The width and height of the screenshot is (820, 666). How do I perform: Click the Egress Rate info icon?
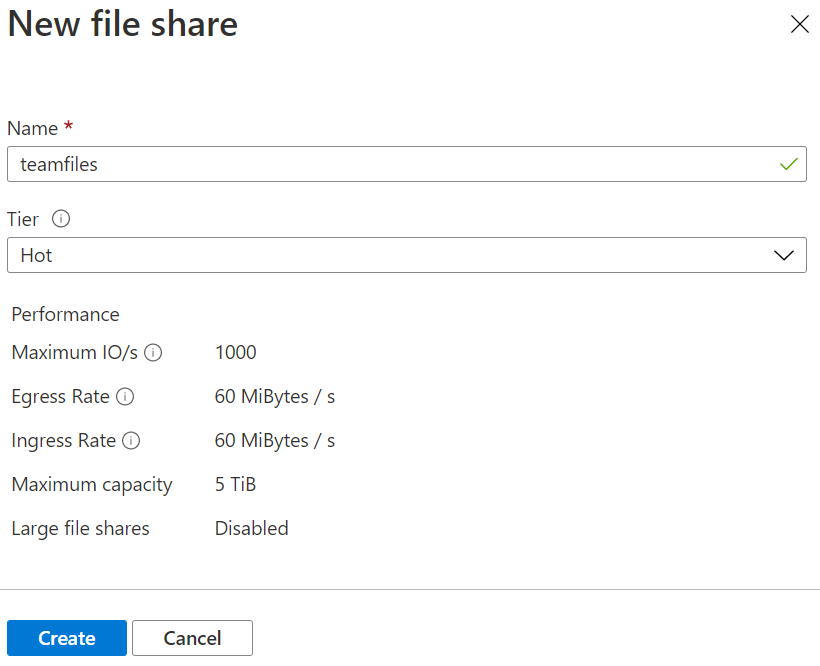(x=125, y=397)
